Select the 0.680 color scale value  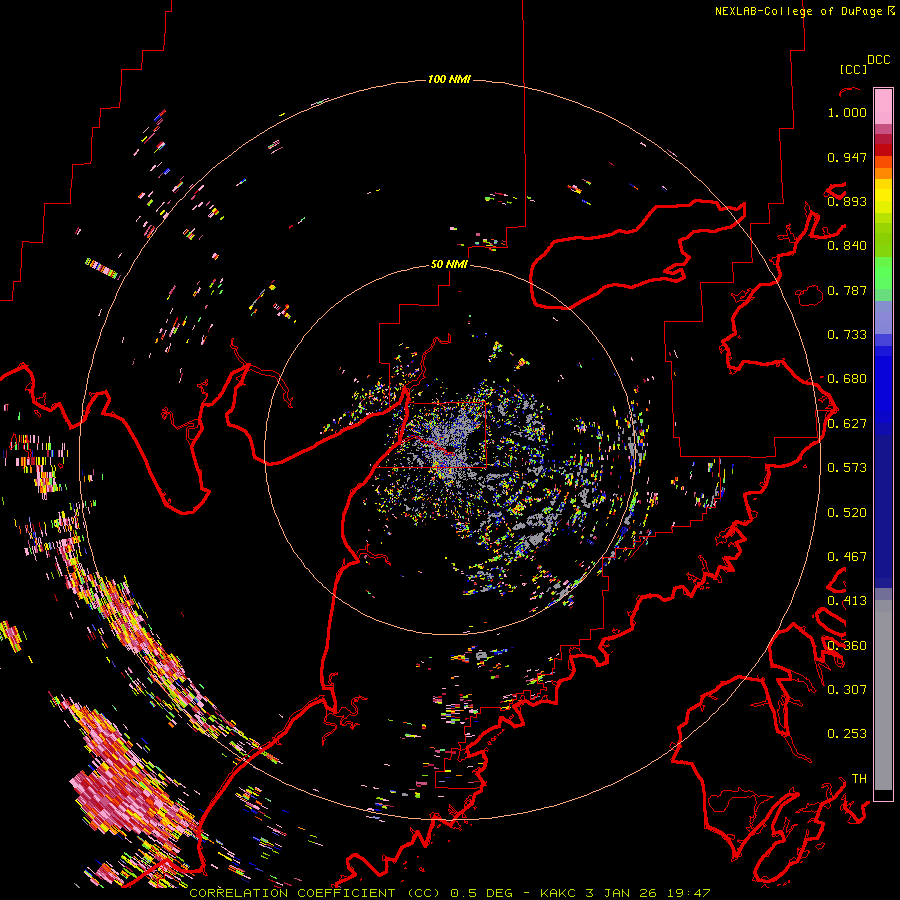coord(847,379)
